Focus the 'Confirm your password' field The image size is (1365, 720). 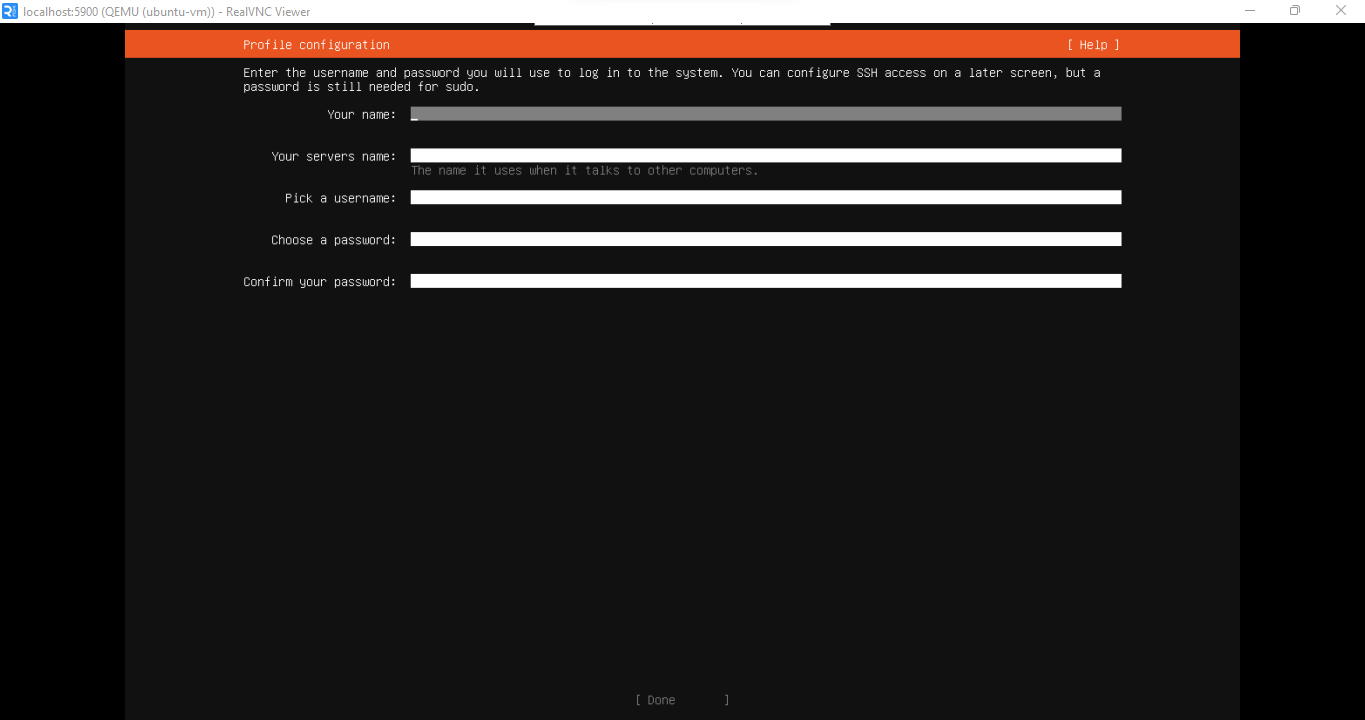[x=766, y=282]
